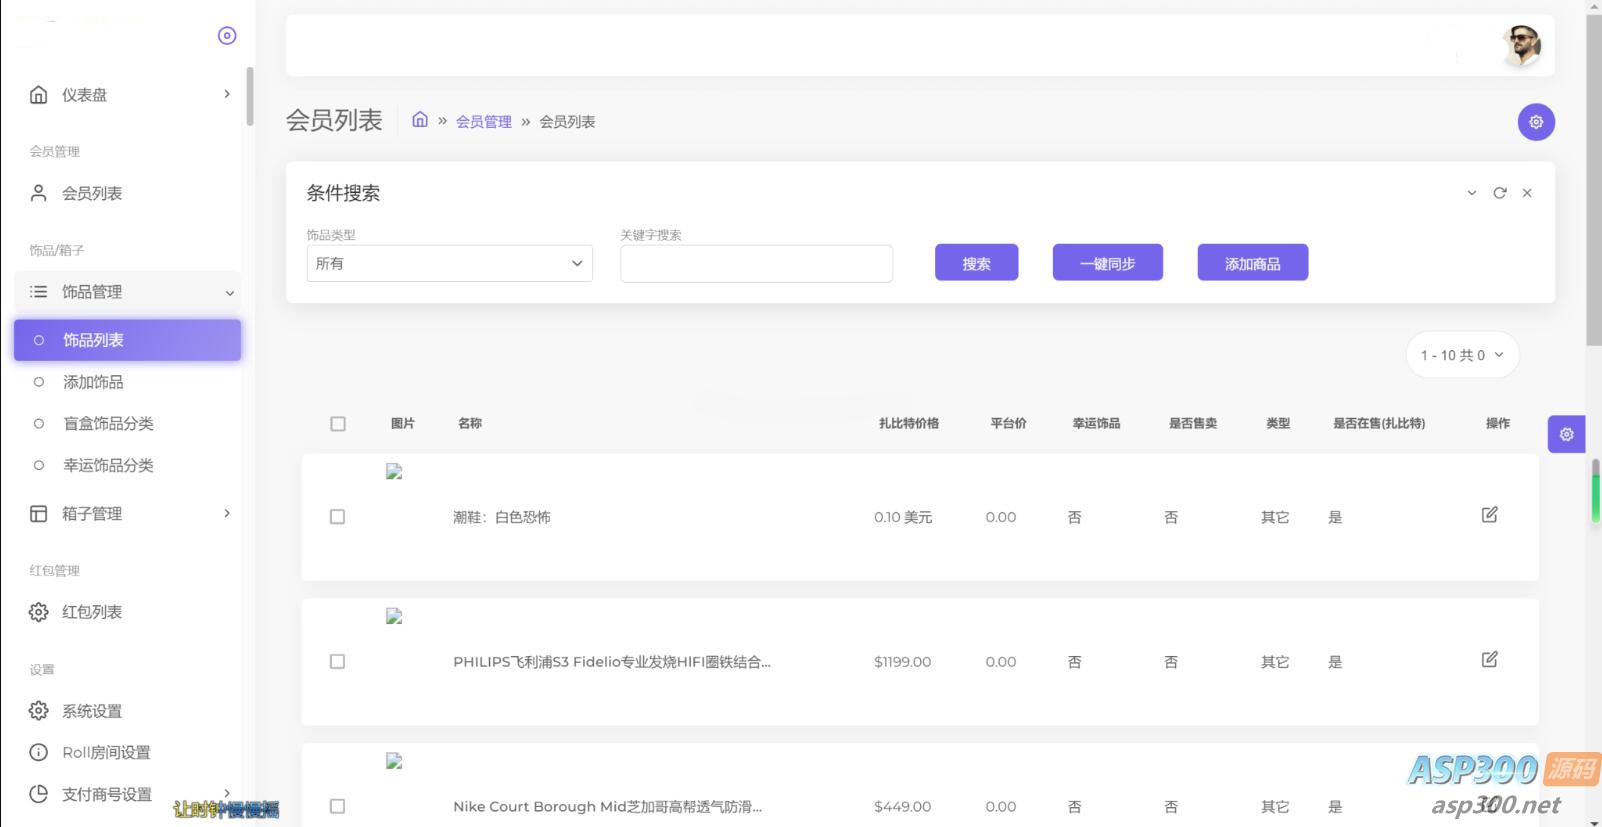1602x827 pixels.
Task: Go to 红包列表 in sidebar menu
Action: [92, 612]
